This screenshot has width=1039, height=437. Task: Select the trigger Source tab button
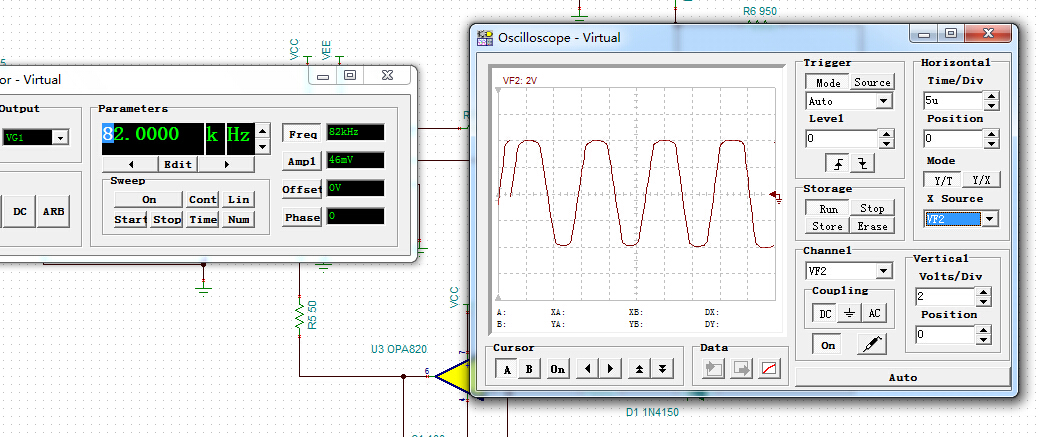click(x=872, y=82)
